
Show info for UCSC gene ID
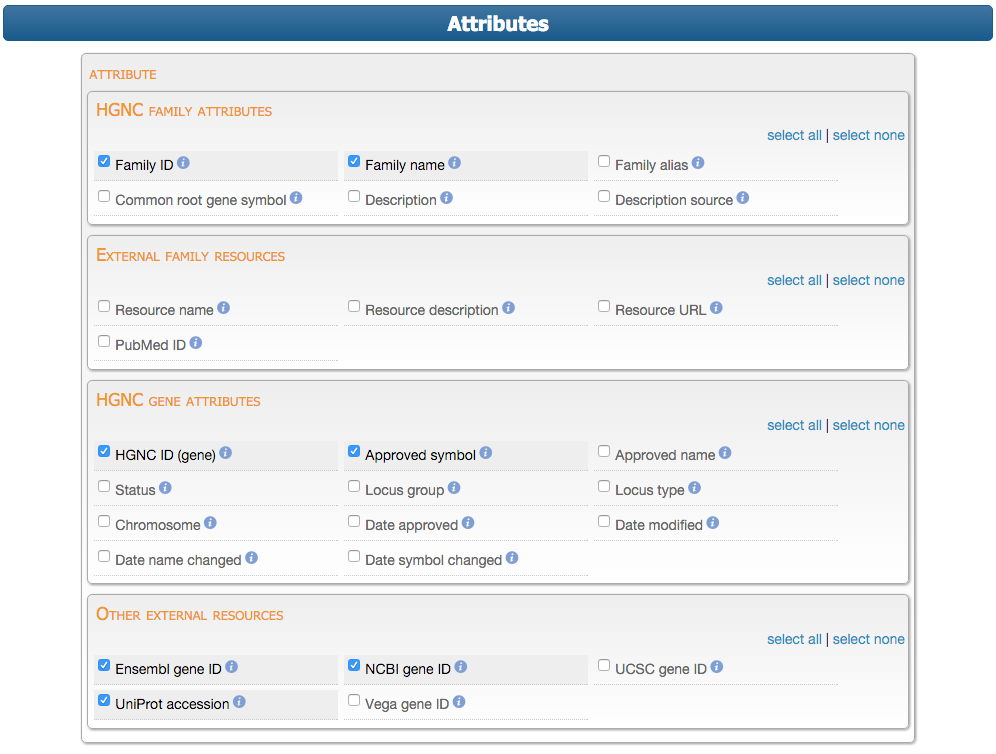717,667
